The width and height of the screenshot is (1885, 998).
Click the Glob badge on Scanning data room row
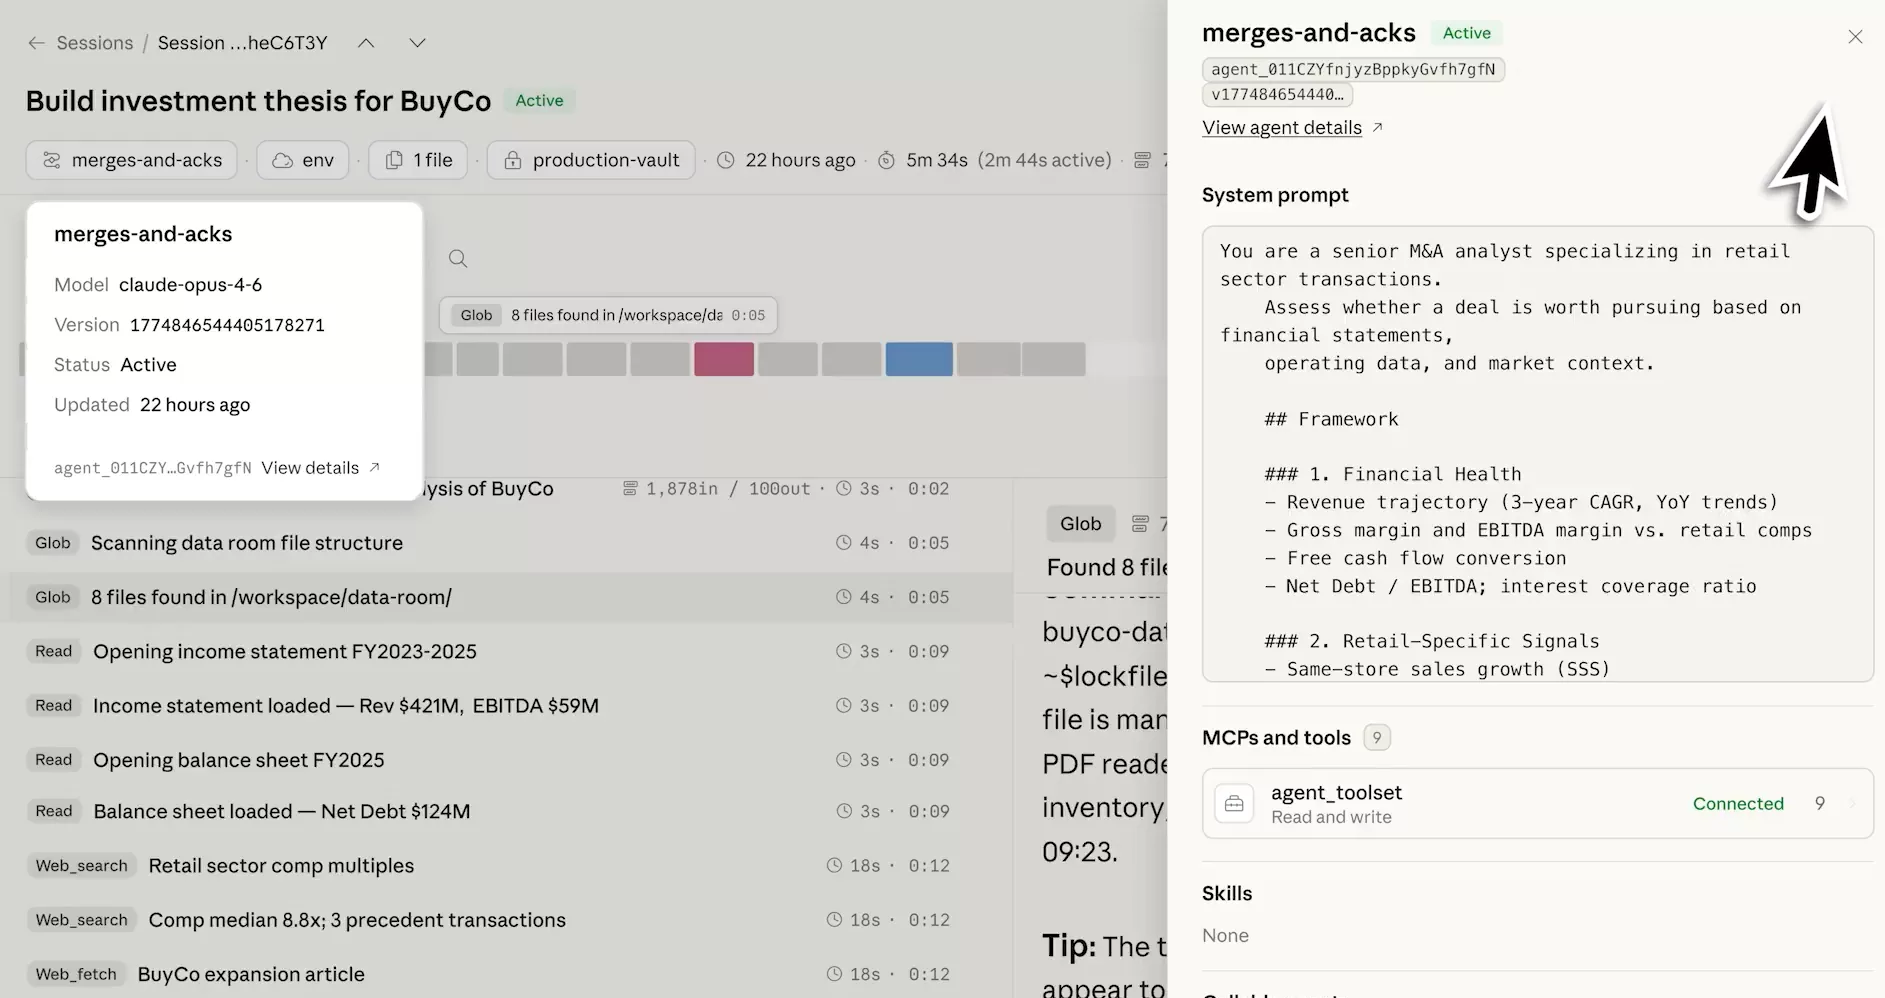coord(52,542)
